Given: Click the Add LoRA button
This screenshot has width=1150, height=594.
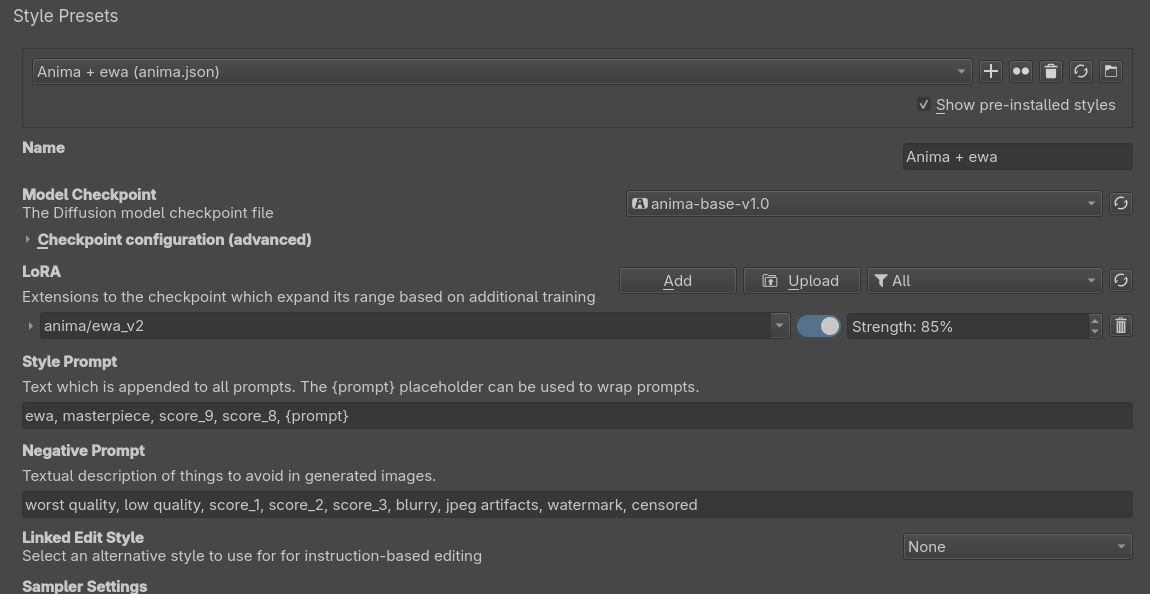Looking at the screenshot, I should pos(678,280).
